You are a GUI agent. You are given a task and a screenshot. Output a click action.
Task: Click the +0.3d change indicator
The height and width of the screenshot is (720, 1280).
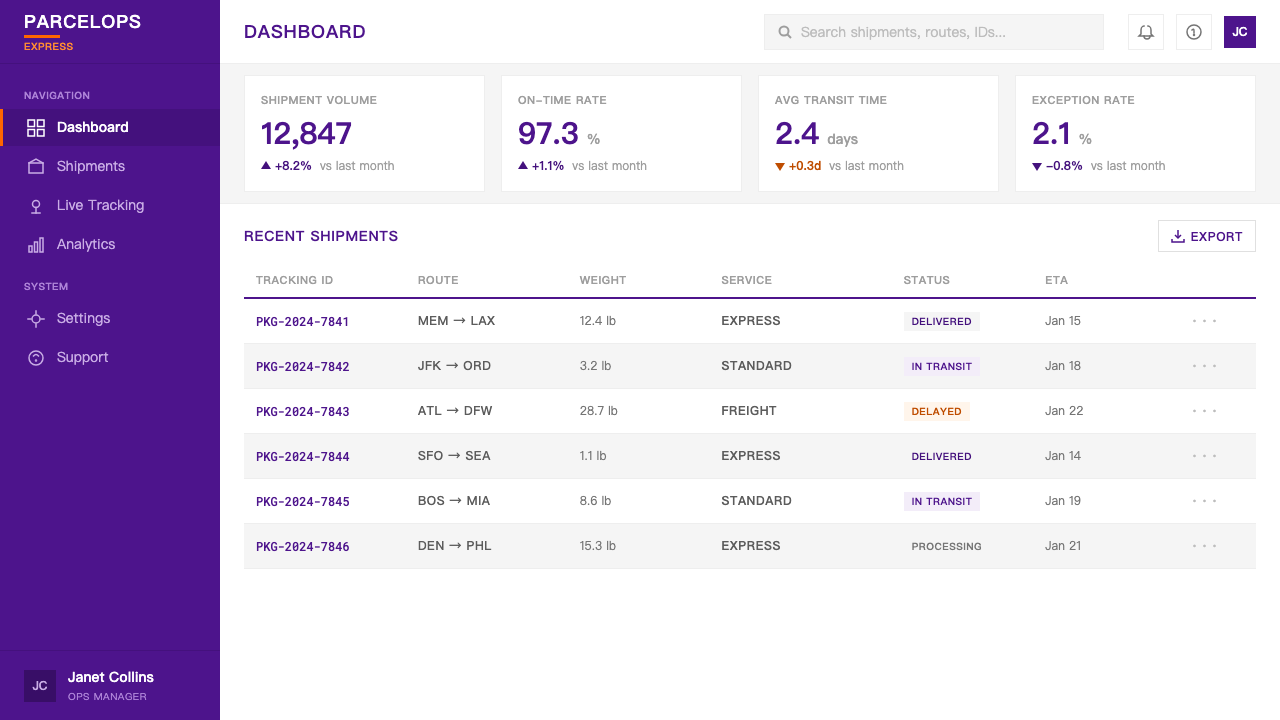(798, 166)
